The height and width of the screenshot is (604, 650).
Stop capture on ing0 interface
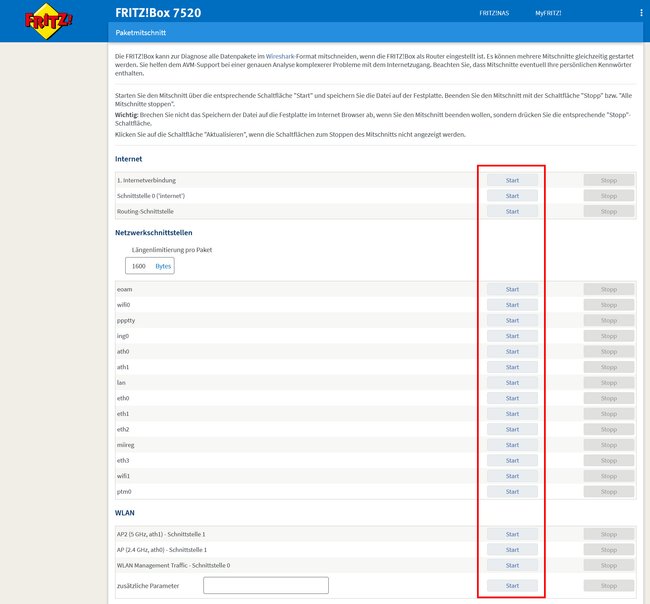click(609, 336)
